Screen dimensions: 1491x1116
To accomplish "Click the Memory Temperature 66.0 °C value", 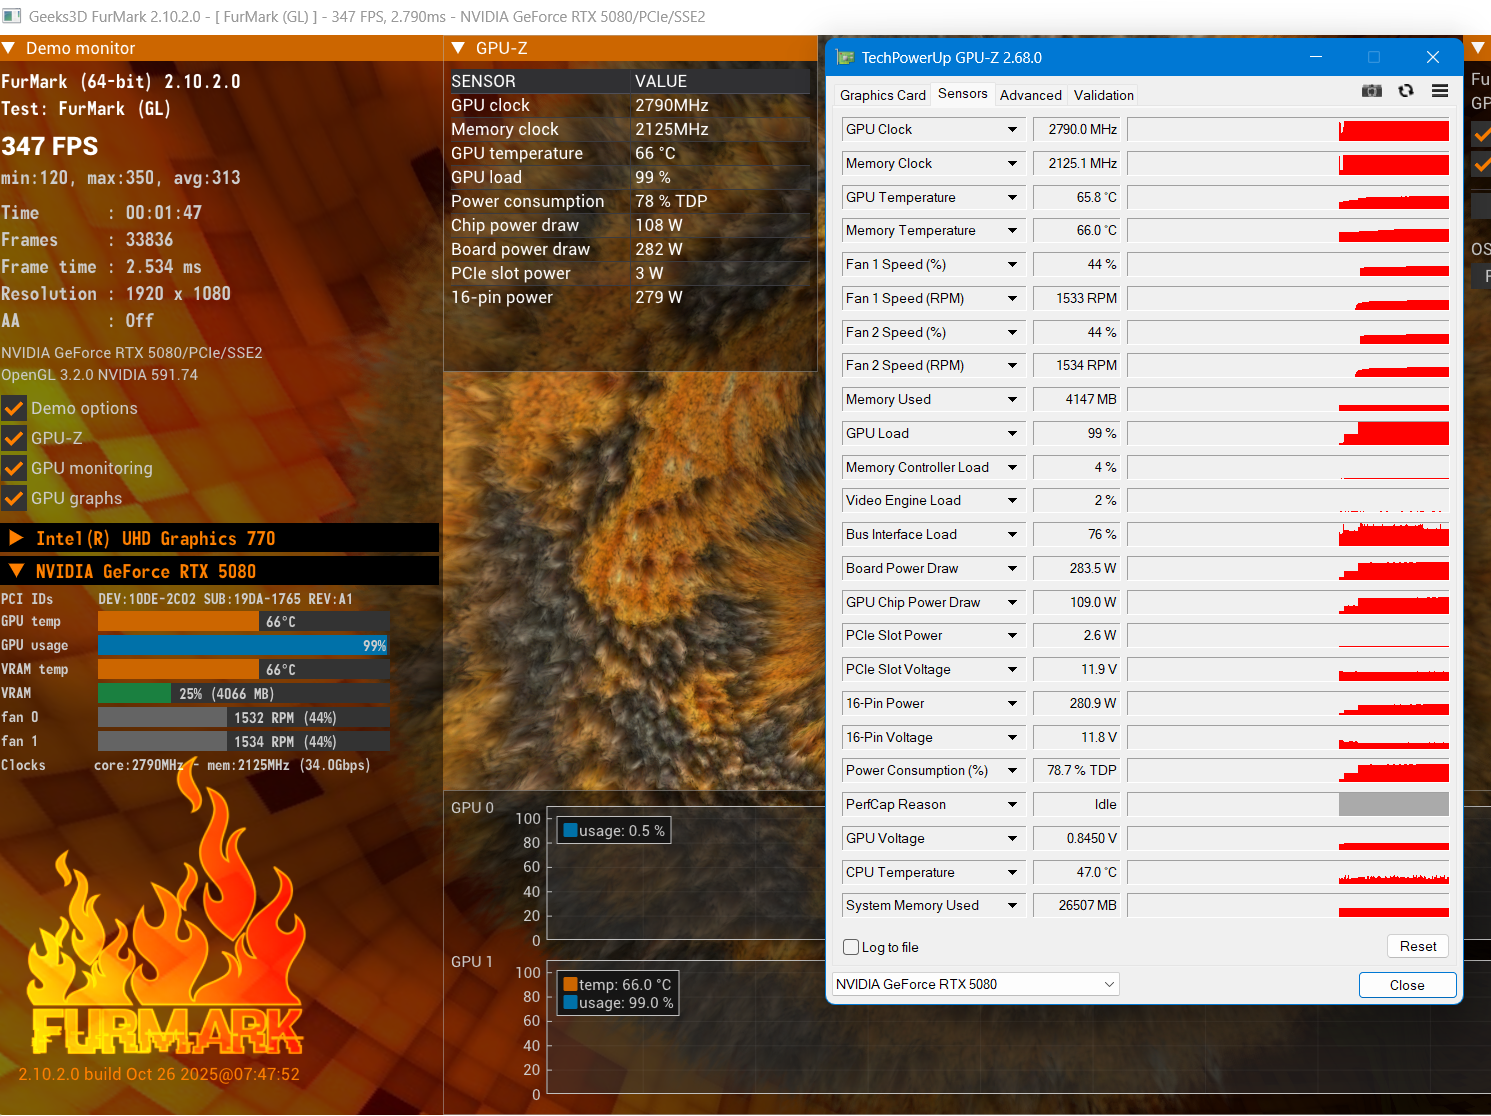I will pos(1078,231).
